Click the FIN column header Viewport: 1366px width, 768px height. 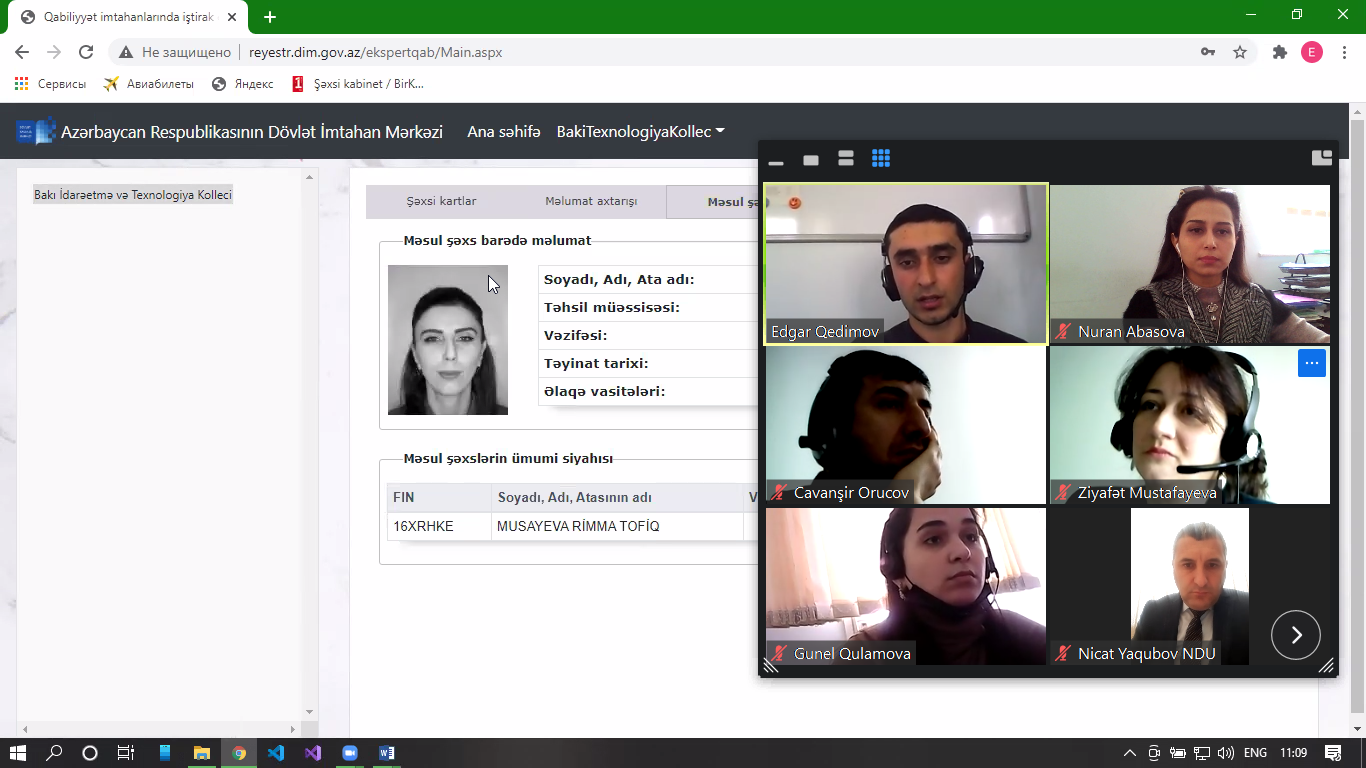439,498
